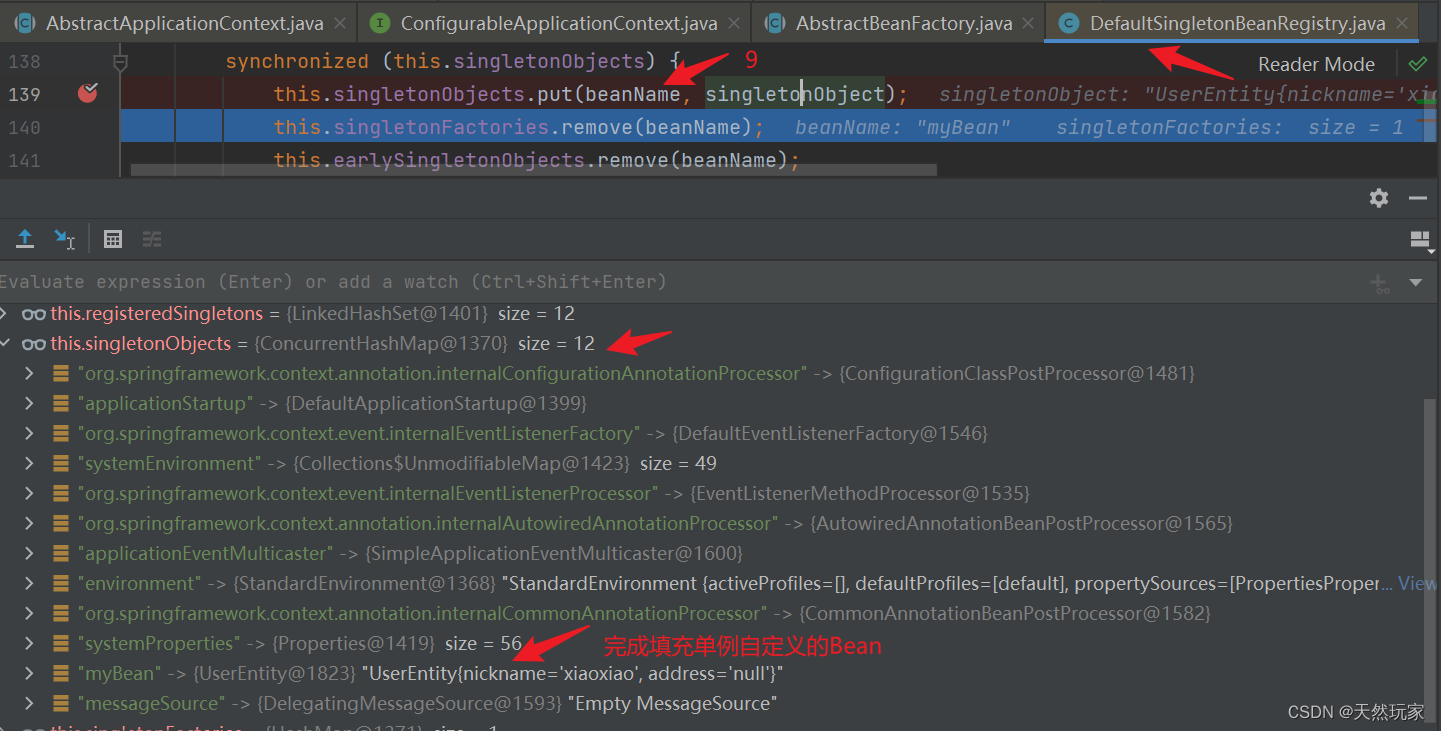The image size is (1441, 731).
Task: Click the field icon beside "systemProperties"
Action: point(61,643)
